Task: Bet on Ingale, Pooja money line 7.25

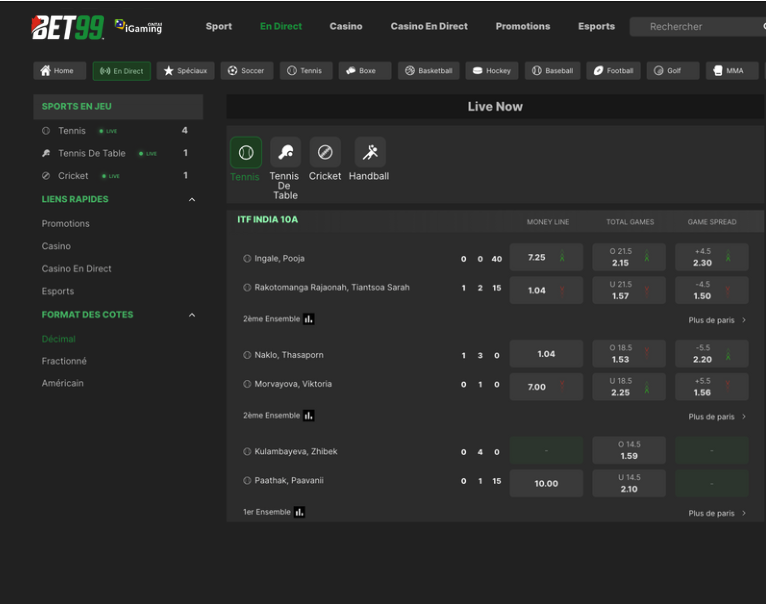Action: coord(546,258)
